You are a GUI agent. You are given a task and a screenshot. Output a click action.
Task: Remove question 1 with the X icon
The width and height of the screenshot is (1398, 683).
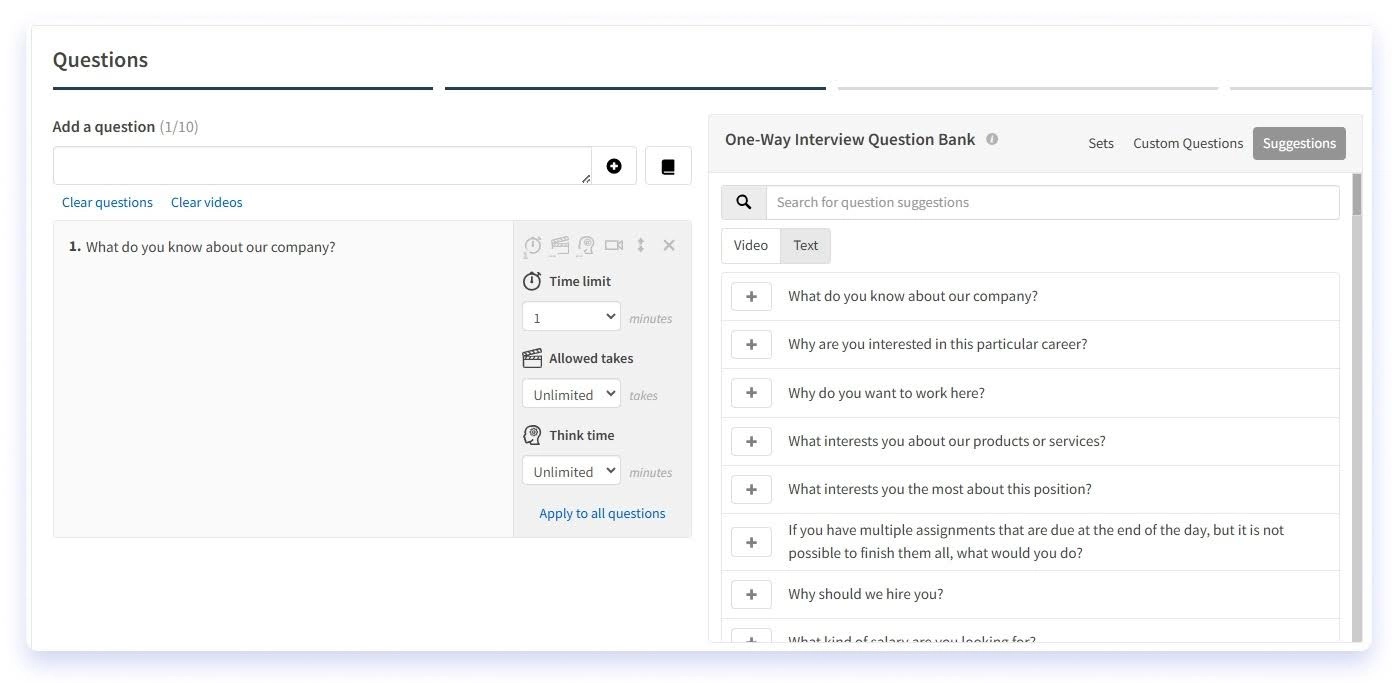(669, 245)
